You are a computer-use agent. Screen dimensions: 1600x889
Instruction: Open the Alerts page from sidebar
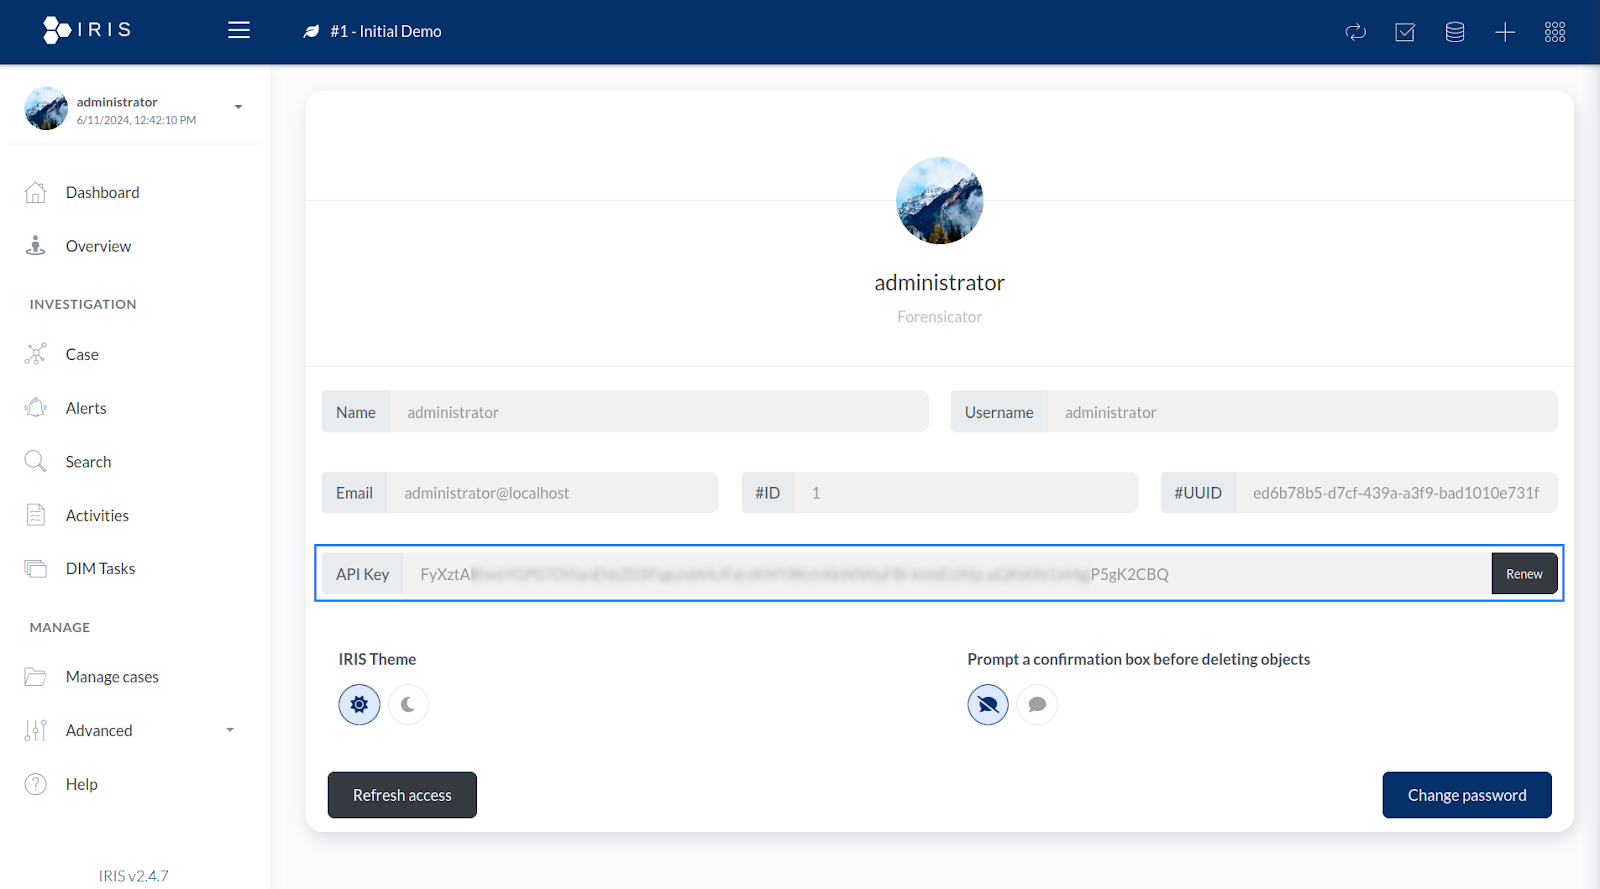coord(86,408)
